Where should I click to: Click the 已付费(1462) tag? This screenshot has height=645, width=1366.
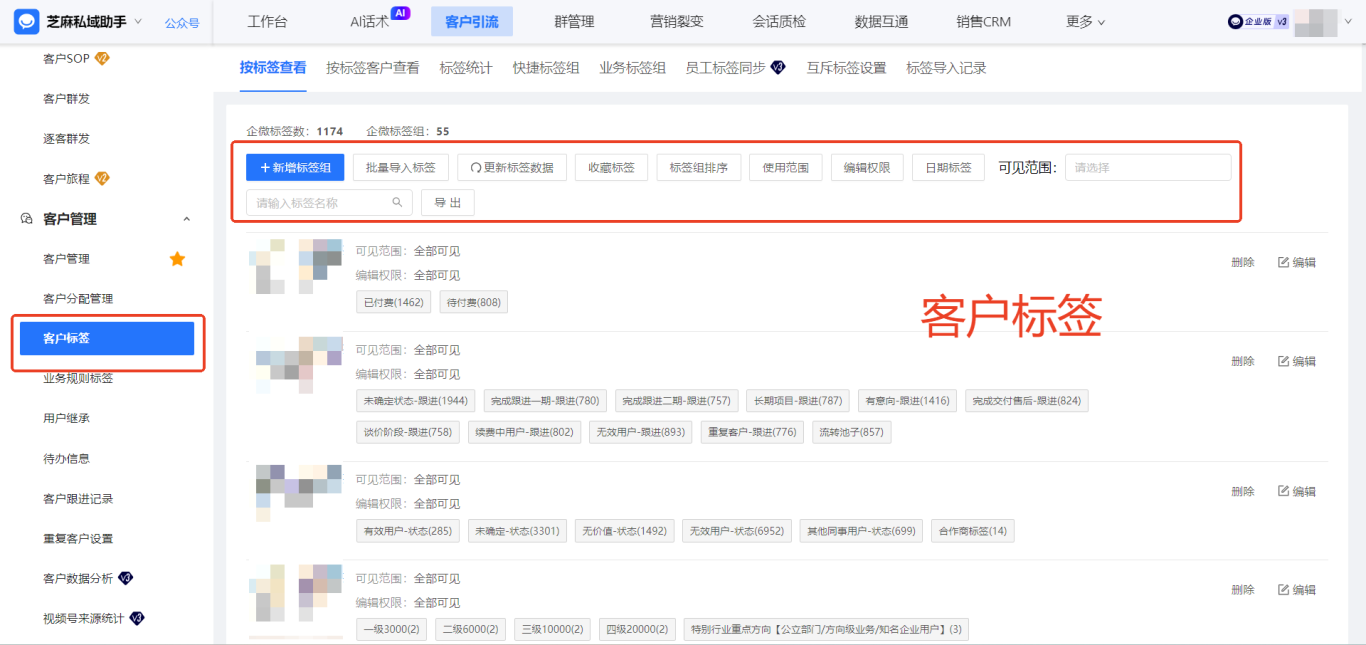point(393,302)
